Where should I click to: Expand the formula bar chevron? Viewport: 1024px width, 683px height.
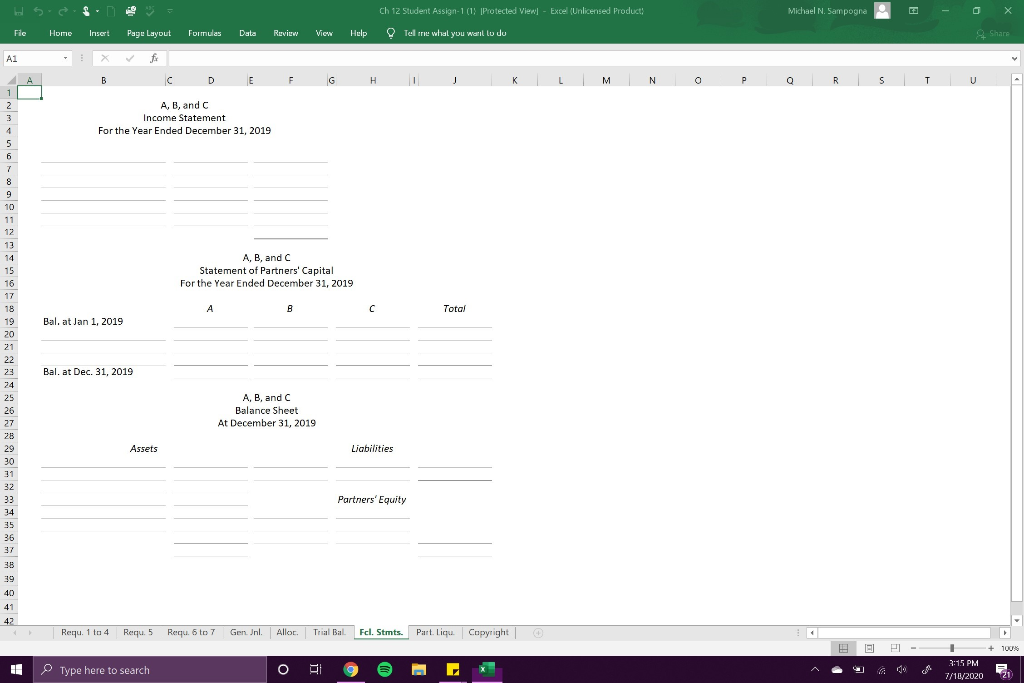pos(1014,59)
